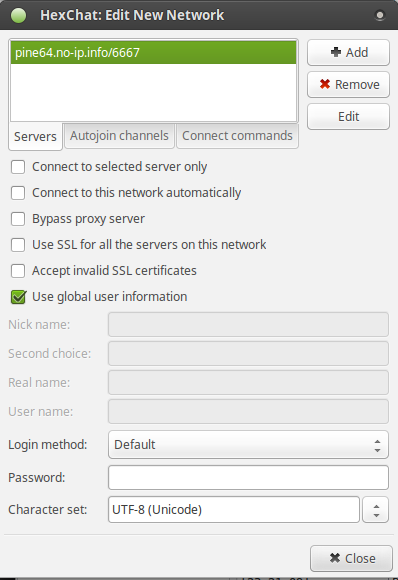The image size is (398, 580).
Task: Switch to Autojoin channels tab
Action: coord(119,136)
